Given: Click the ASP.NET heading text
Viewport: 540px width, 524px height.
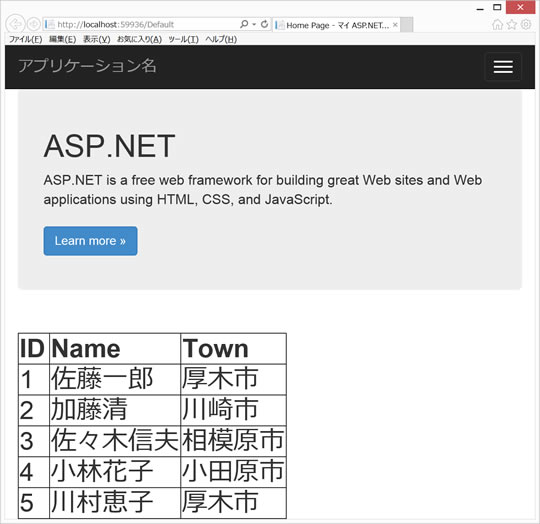Looking at the screenshot, I should (109, 146).
